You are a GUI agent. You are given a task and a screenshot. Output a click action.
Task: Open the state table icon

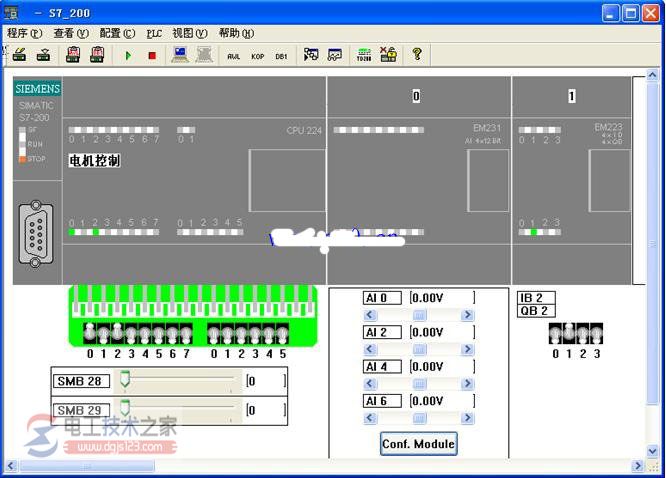[x=311, y=55]
